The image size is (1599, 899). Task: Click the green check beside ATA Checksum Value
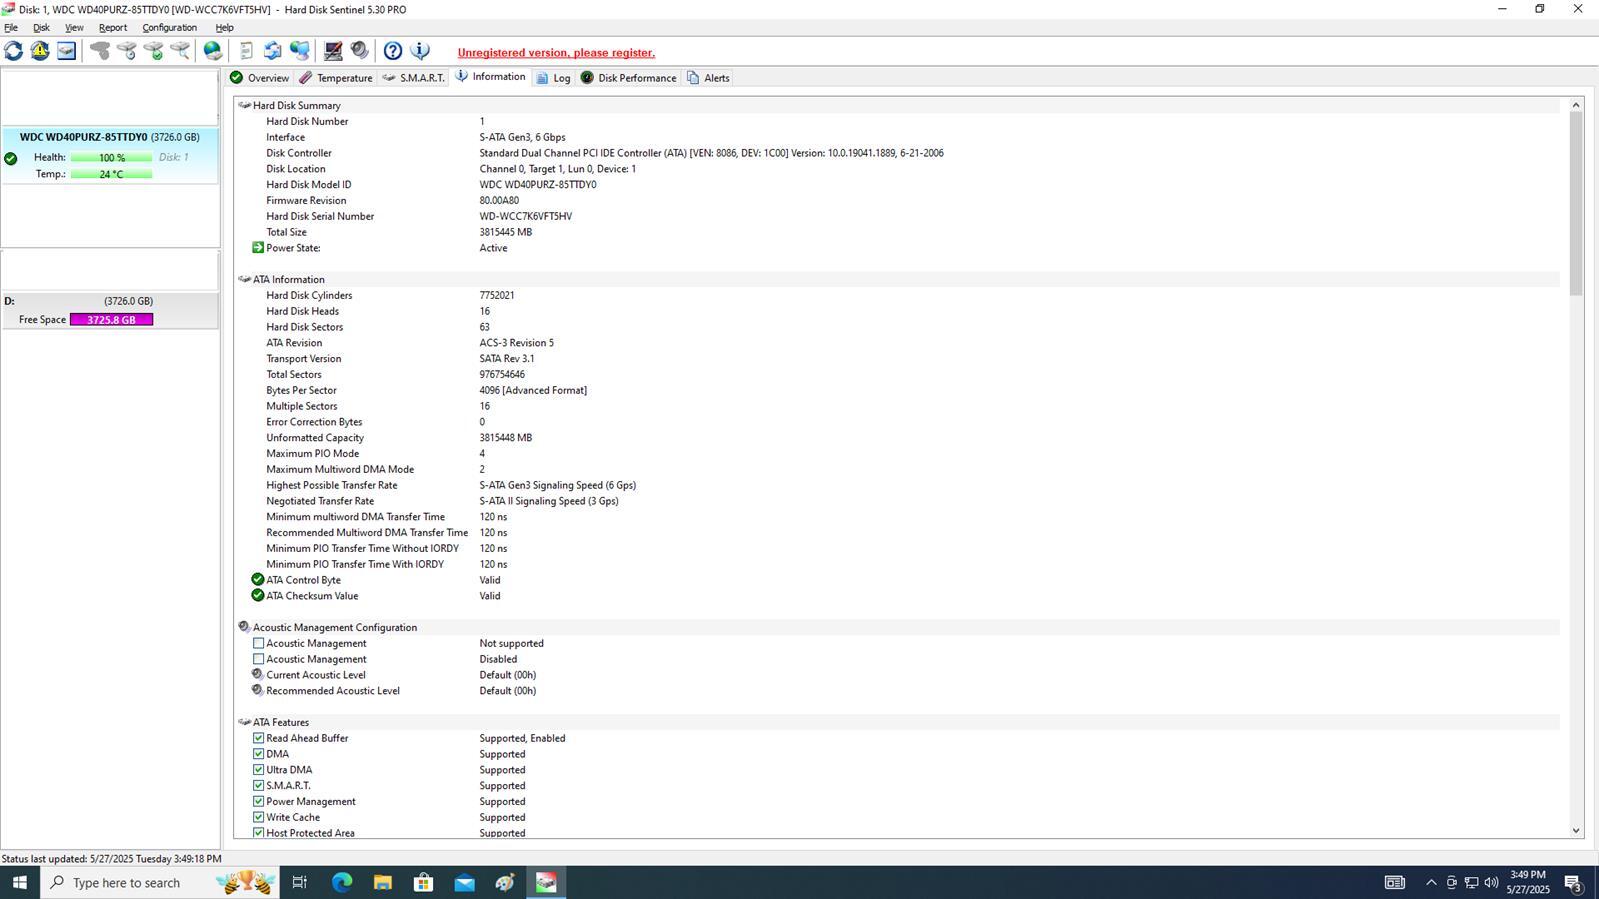coord(258,596)
